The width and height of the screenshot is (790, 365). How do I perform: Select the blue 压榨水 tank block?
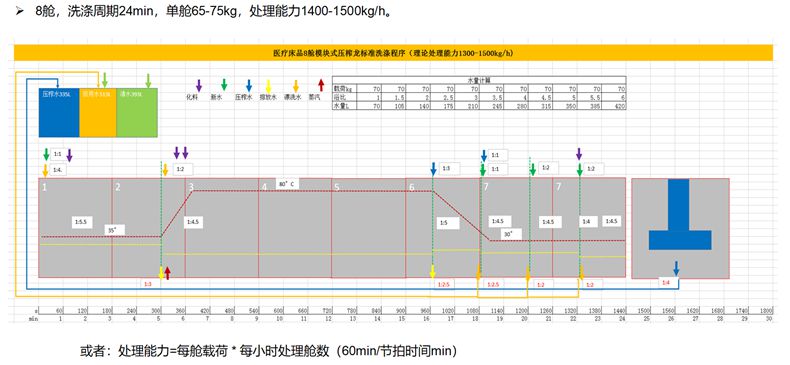(59, 112)
